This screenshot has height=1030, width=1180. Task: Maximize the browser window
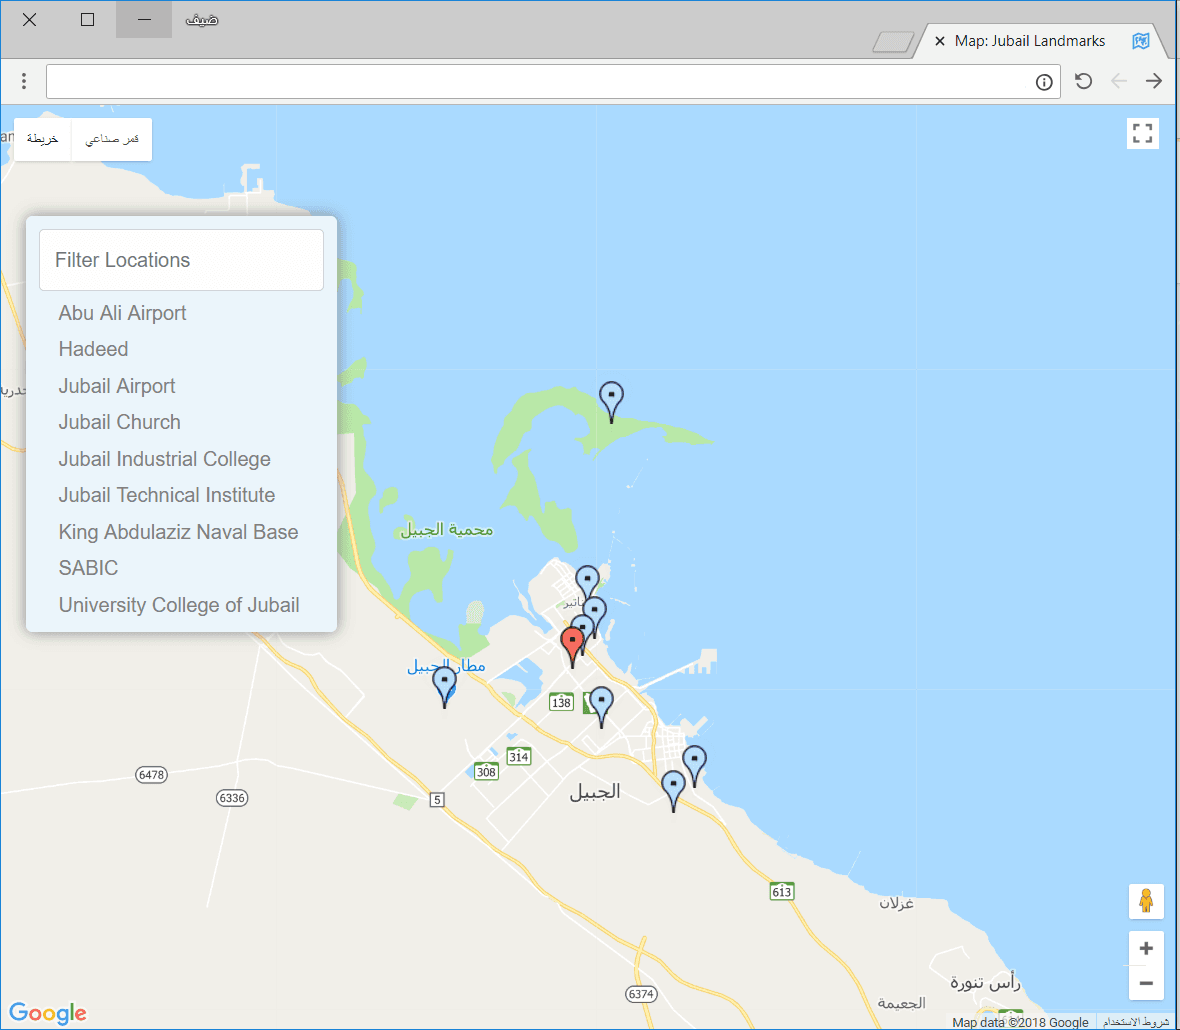point(87,20)
